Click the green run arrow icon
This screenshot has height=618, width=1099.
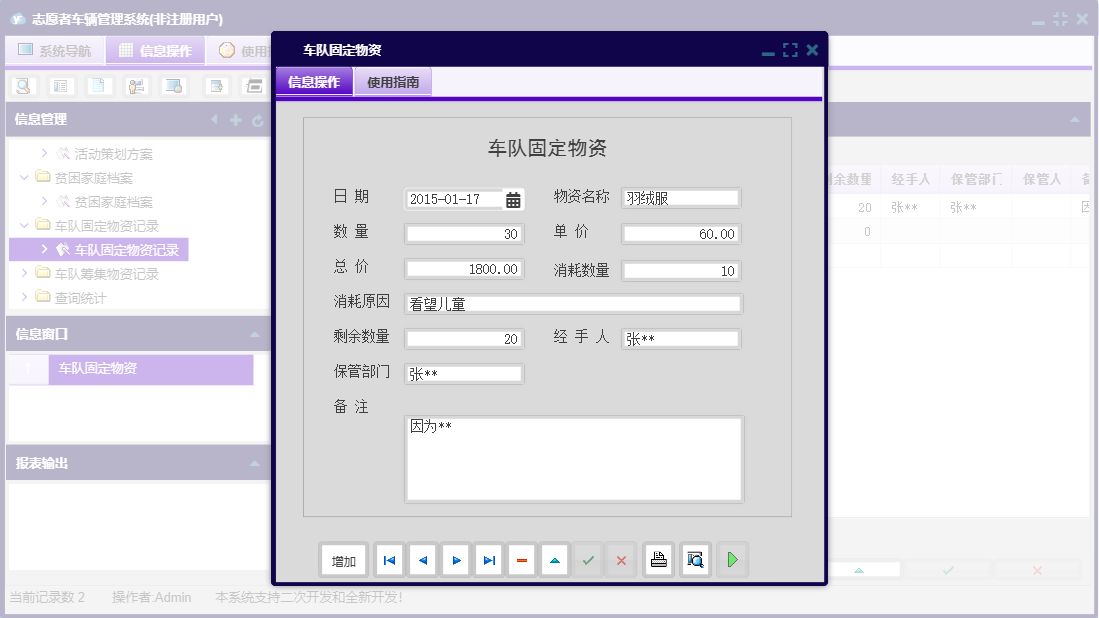(x=732, y=560)
